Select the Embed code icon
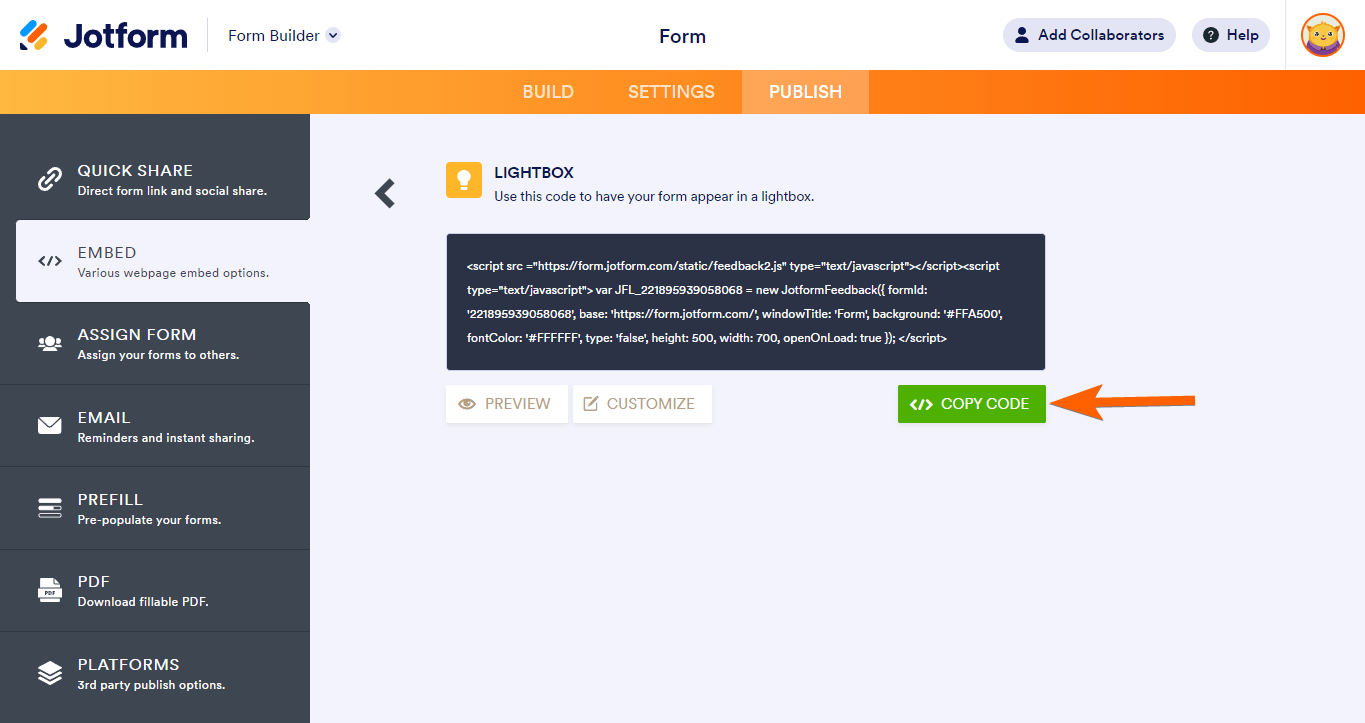The image size is (1365, 723). click(50, 261)
